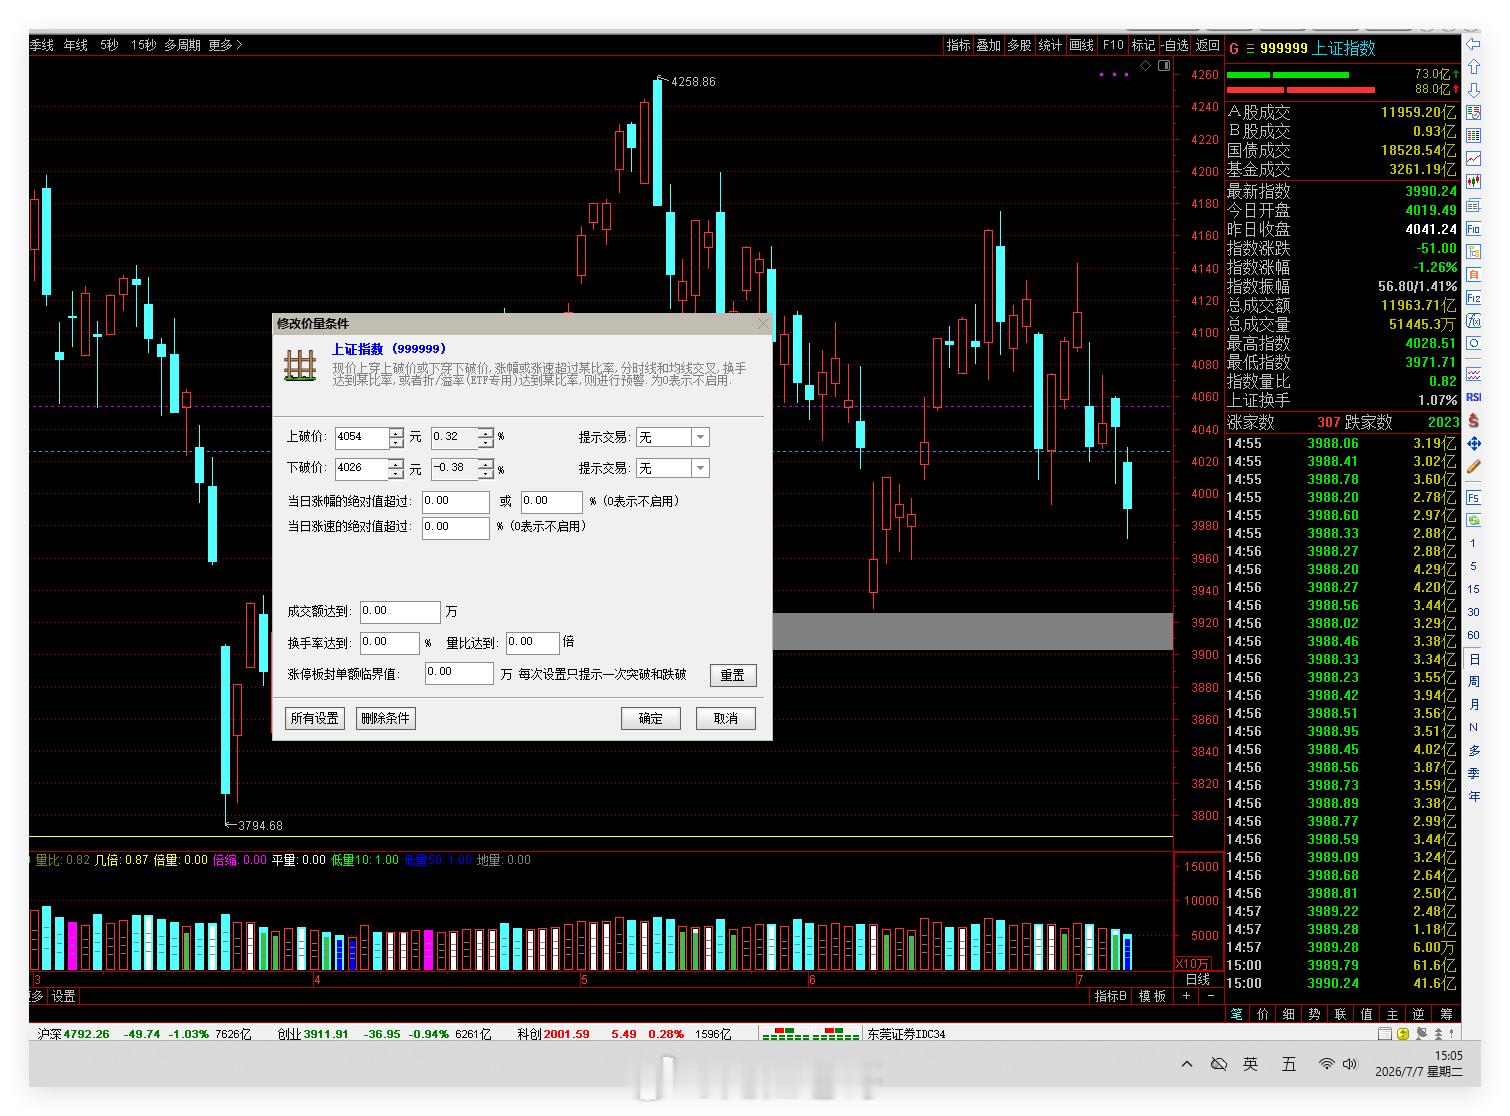Open the f(x) formula icon in sidebar
The width and height of the screenshot is (1510, 1116).
(x=1473, y=321)
